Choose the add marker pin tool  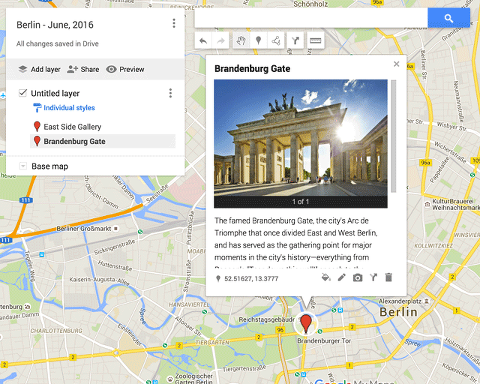tap(258, 41)
